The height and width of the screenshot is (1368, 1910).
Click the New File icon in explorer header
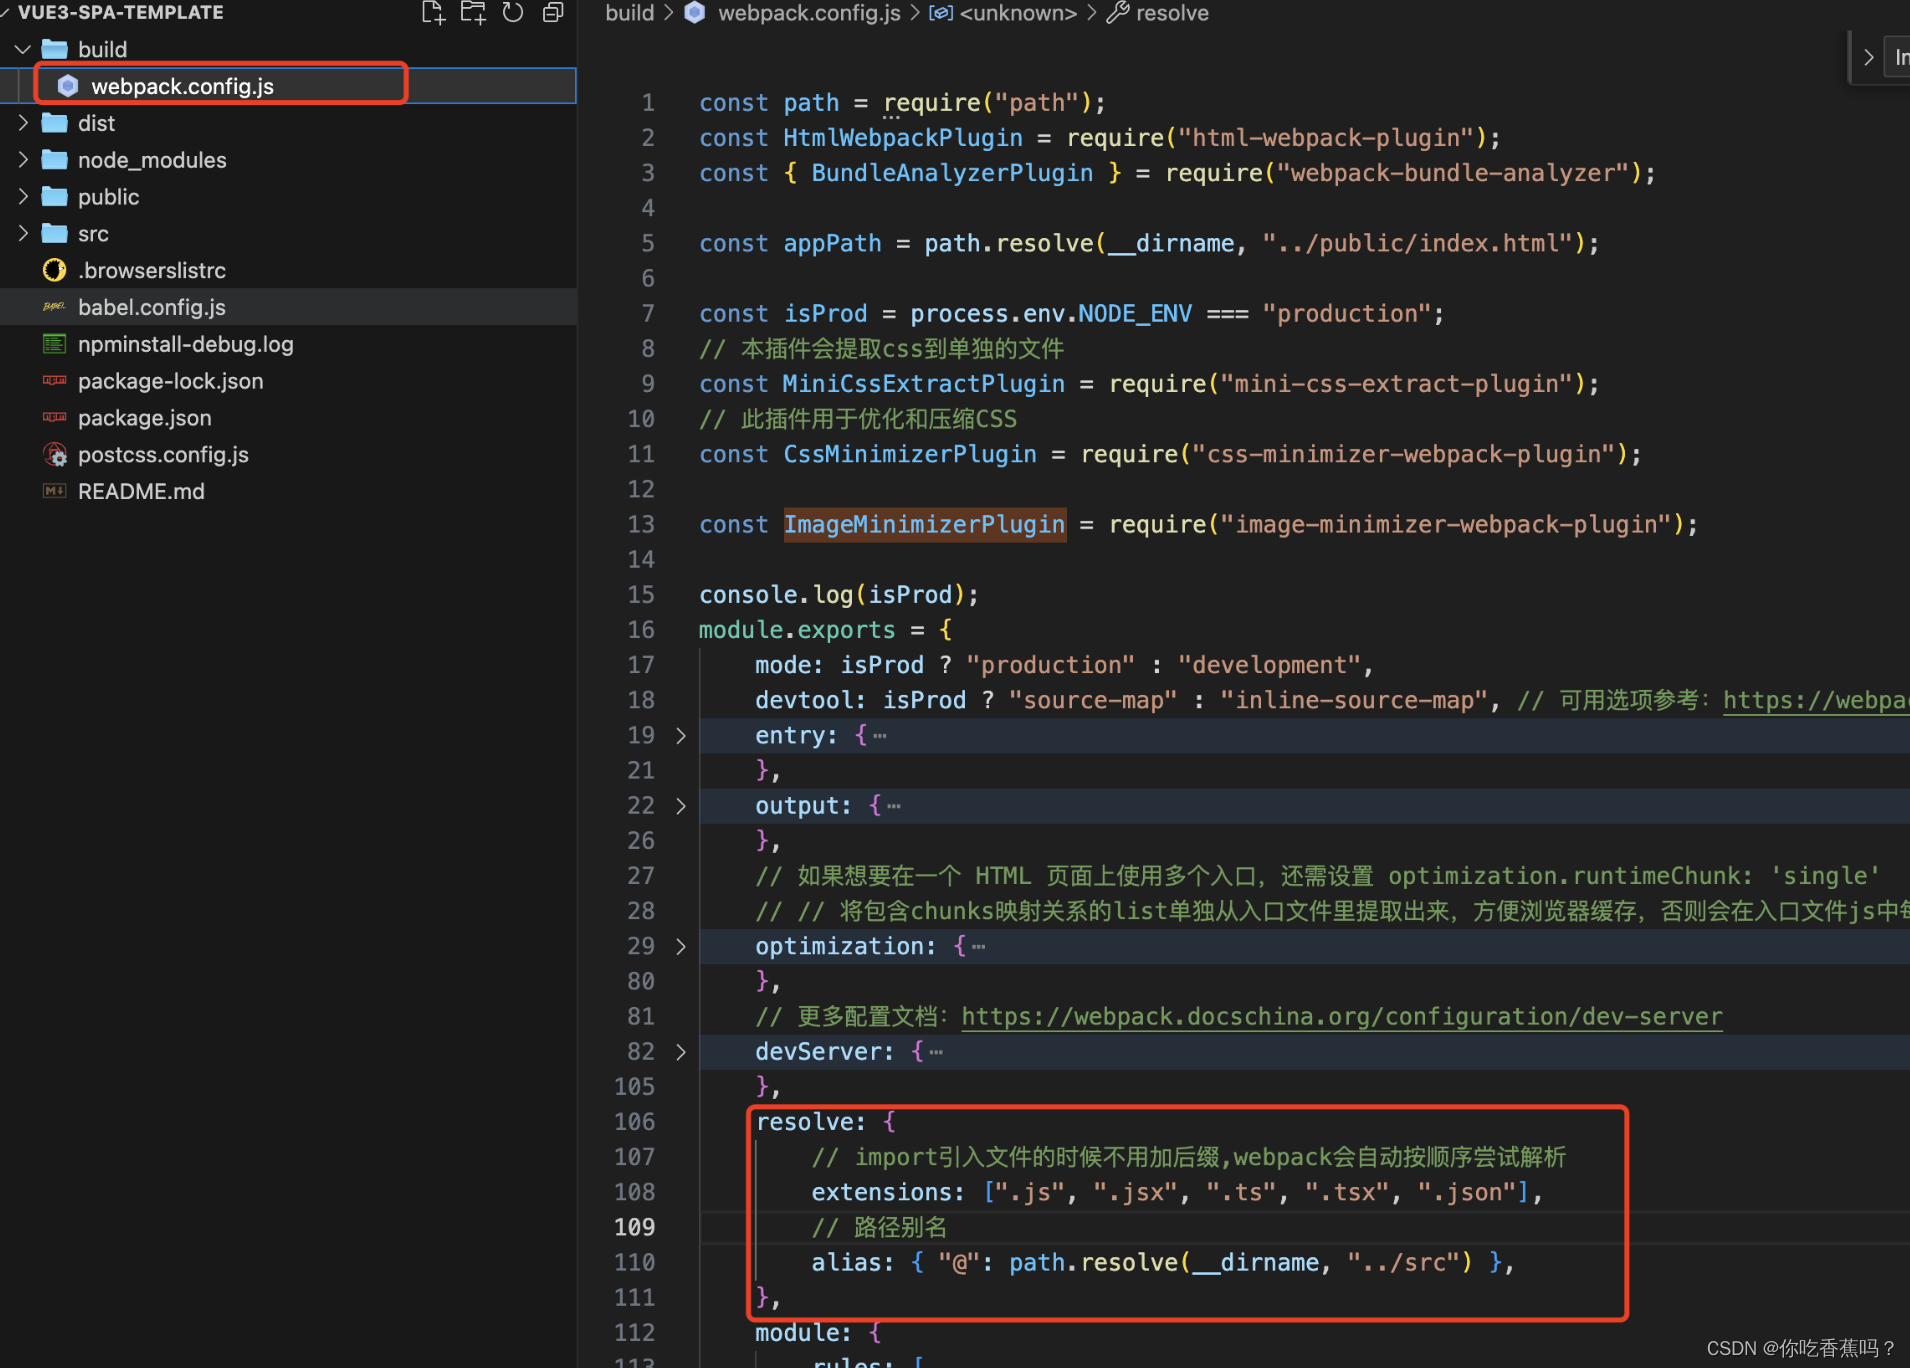(x=433, y=13)
